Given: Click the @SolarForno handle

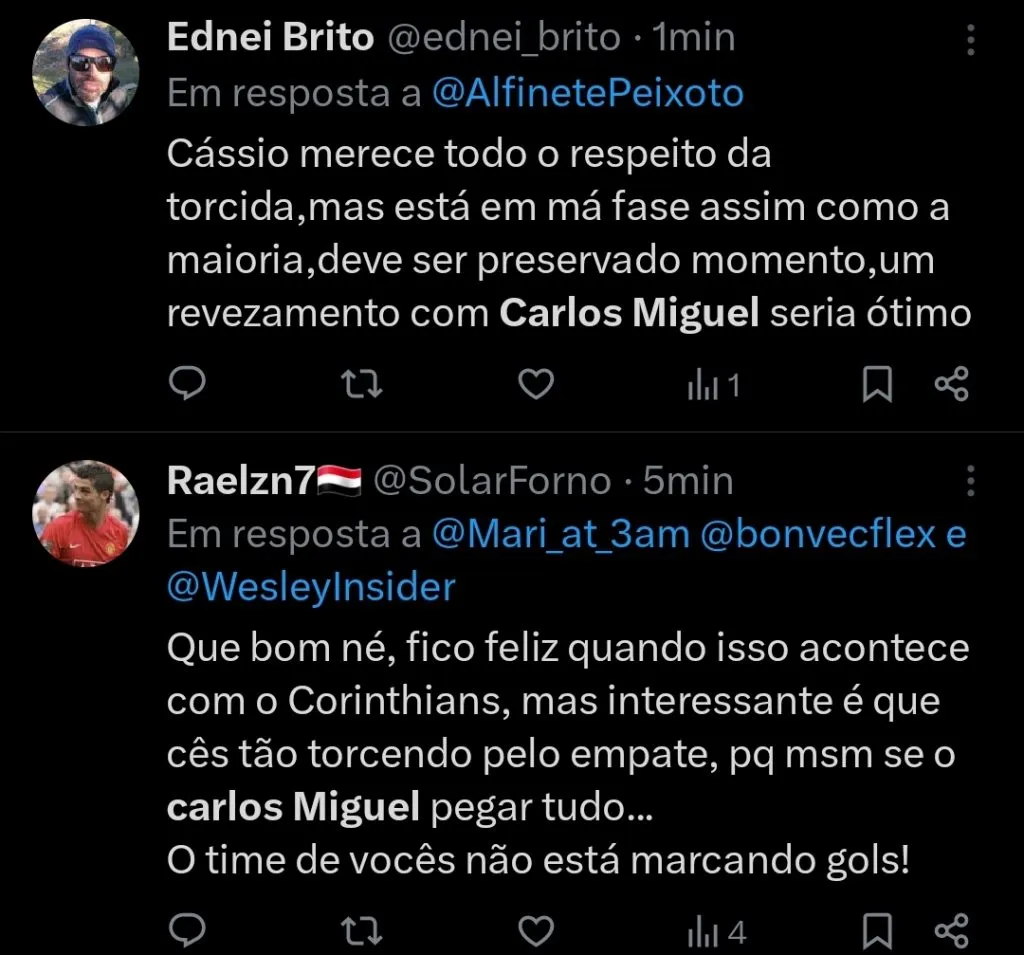Looking at the screenshot, I should pyautogui.click(x=490, y=480).
